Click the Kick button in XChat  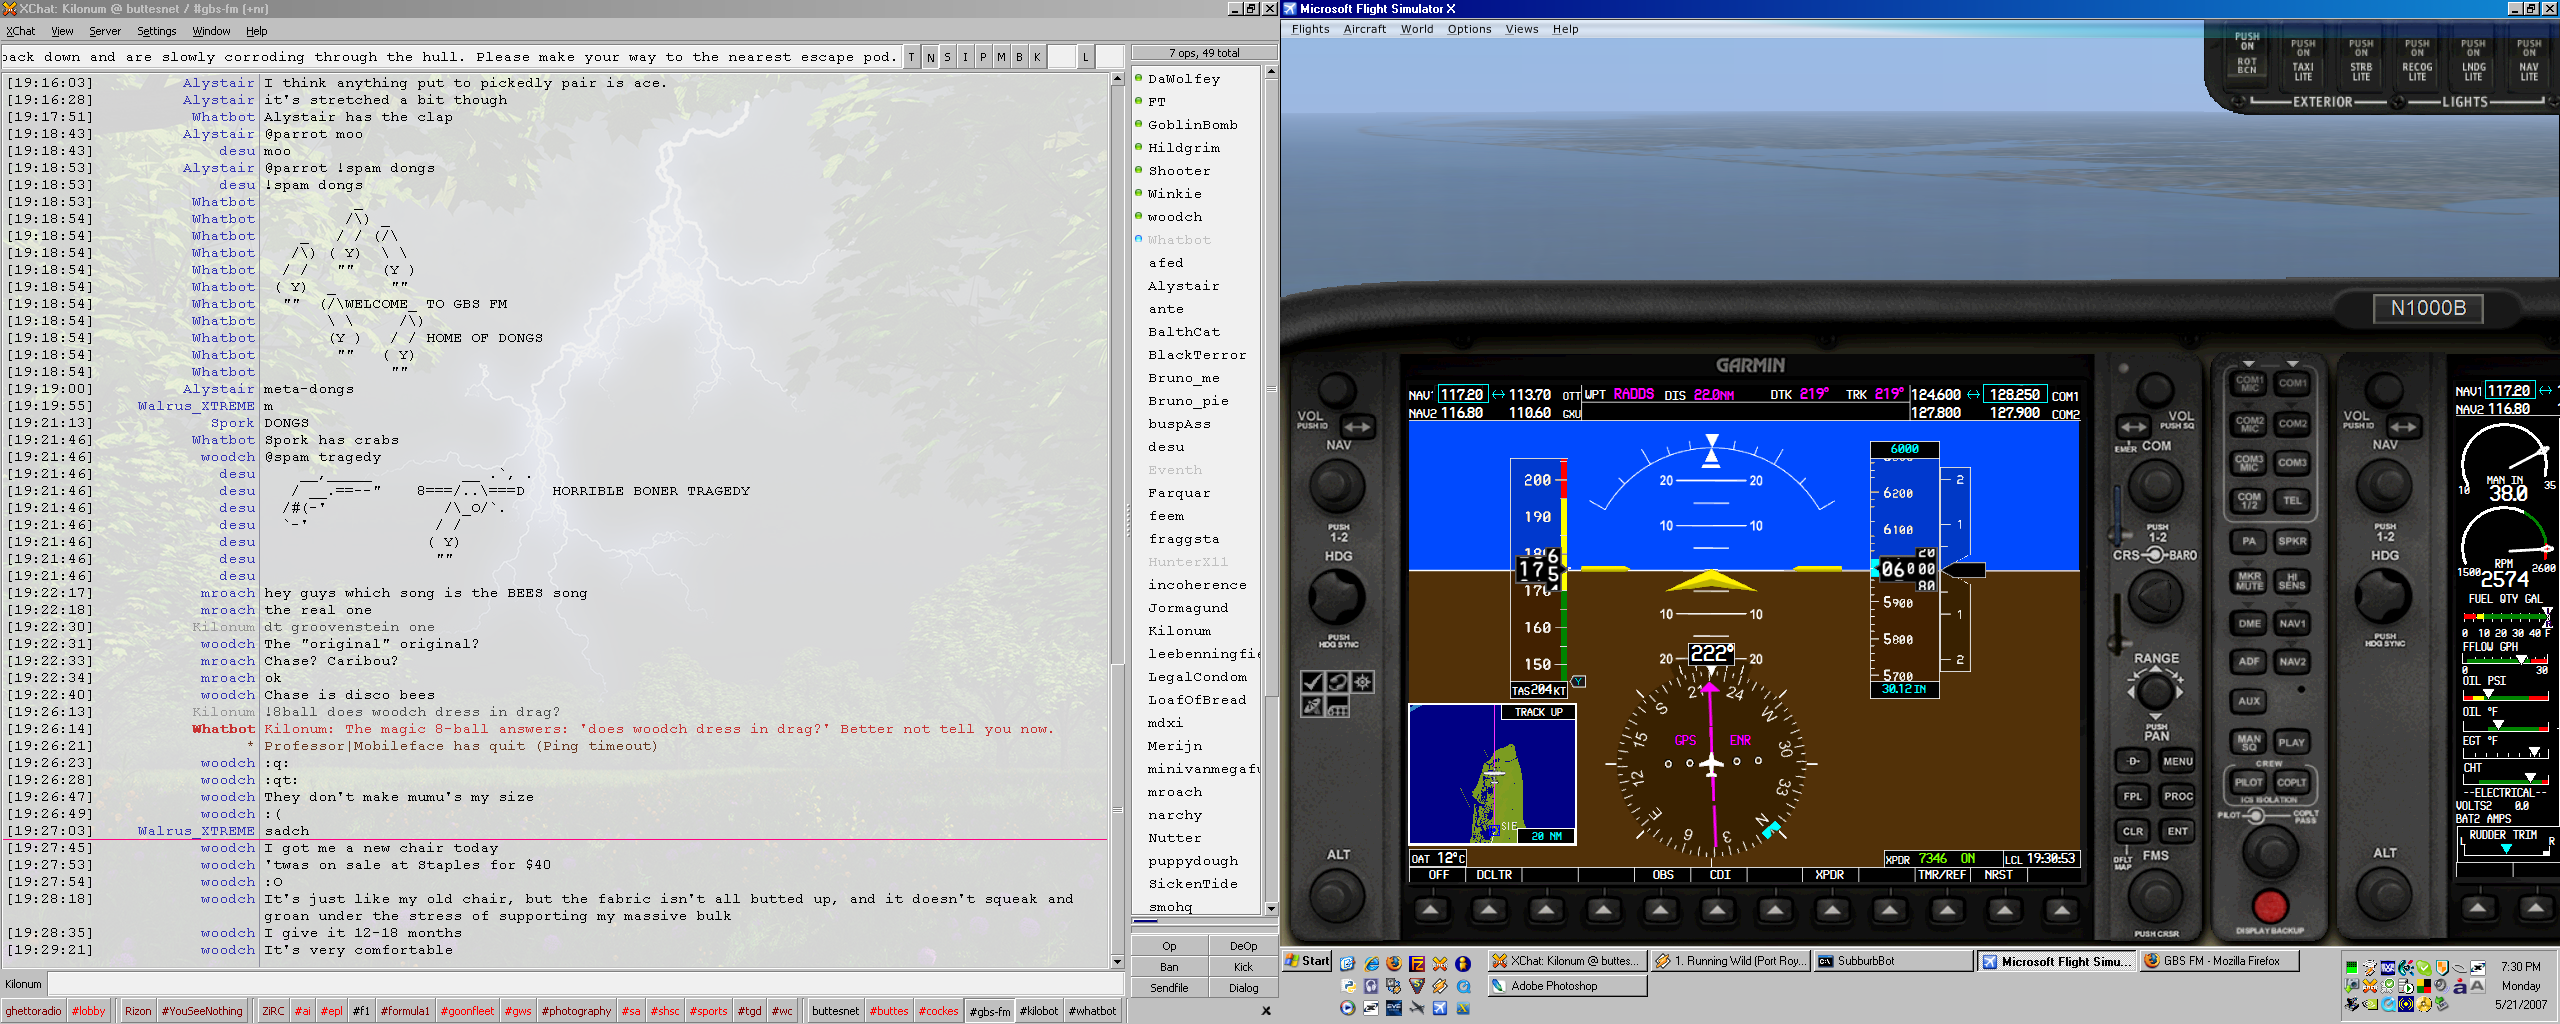point(1243,967)
